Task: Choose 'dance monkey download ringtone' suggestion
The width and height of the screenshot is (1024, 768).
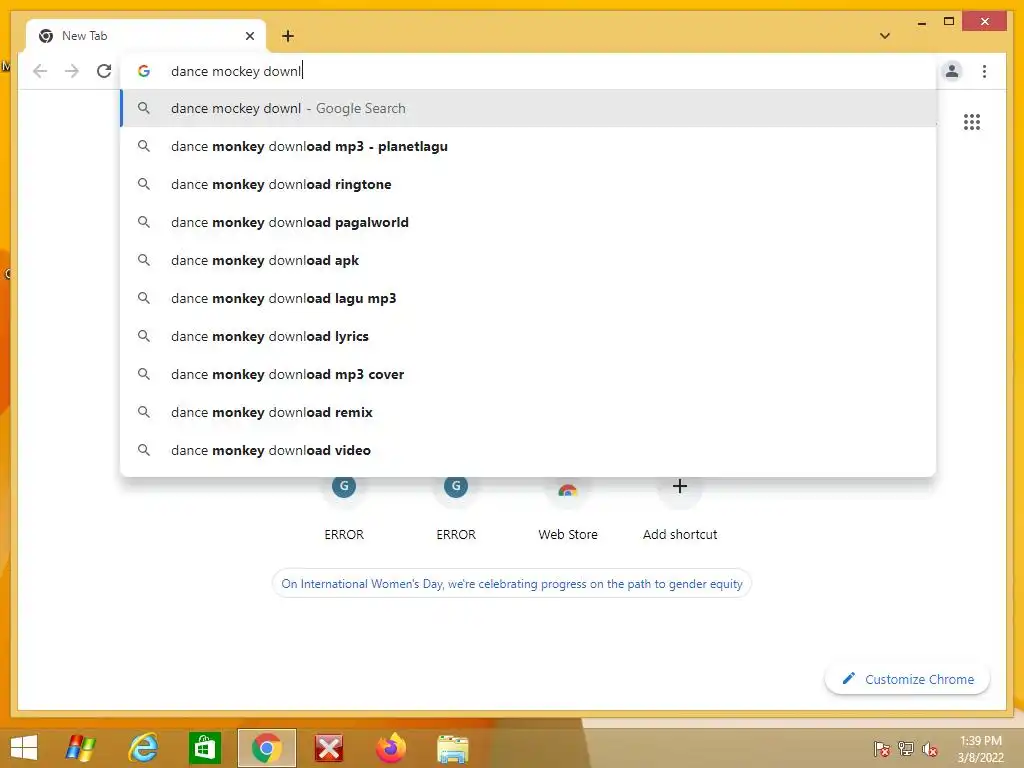Action: (x=528, y=184)
